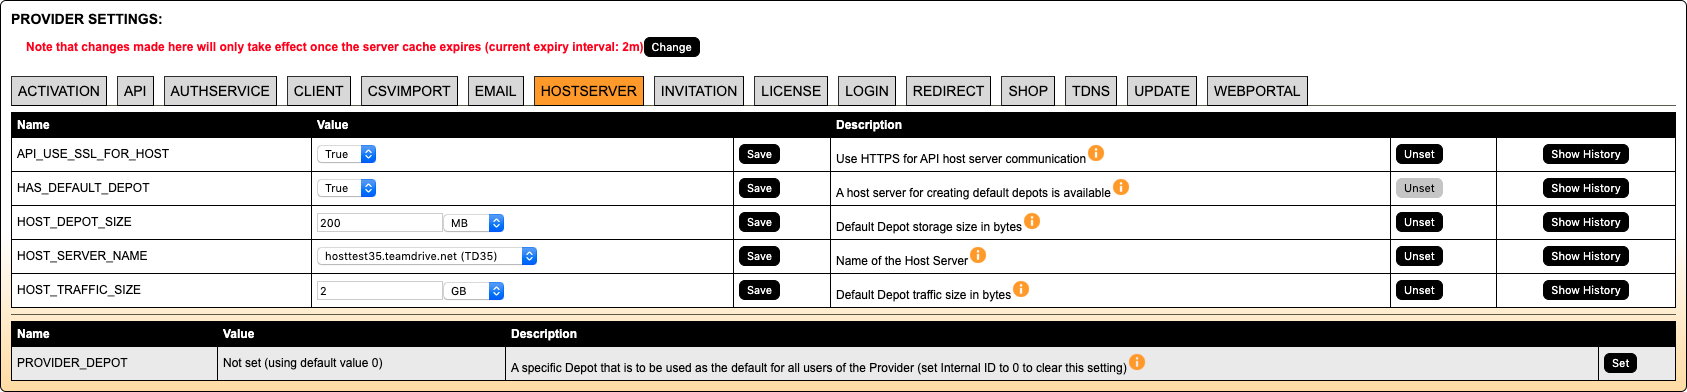Click the HAS_DEFAULT_DEPOT setting name
This screenshot has height=392, width=1687.
tap(83, 188)
